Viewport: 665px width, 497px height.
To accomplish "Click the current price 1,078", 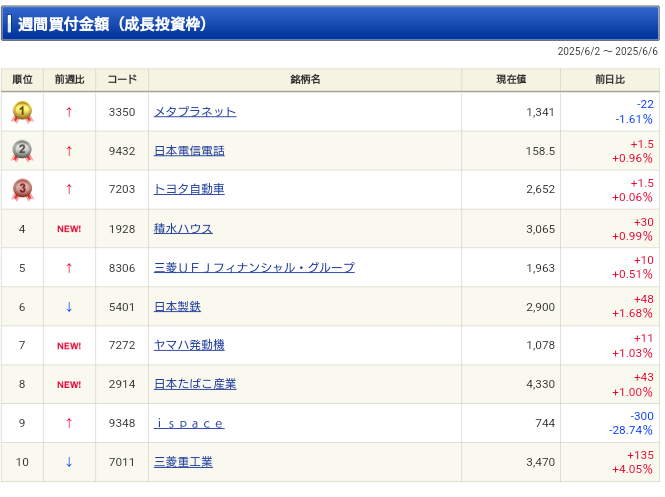I will click(x=540, y=346).
